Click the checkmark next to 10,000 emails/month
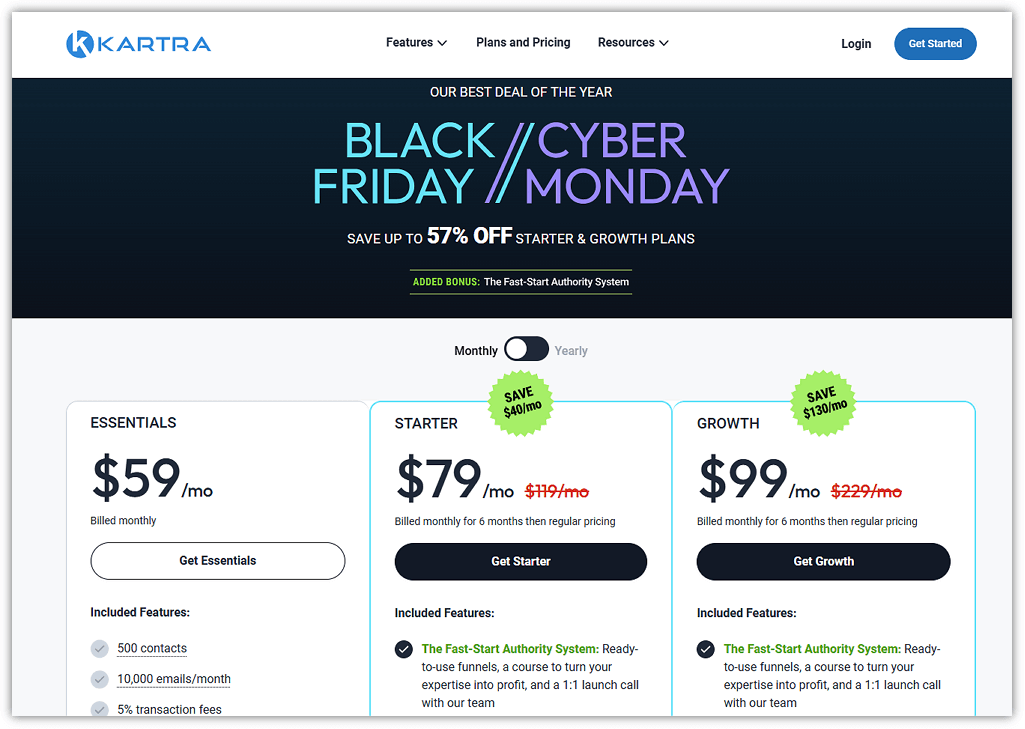Viewport: 1025px width, 729px height. (99, 679)
